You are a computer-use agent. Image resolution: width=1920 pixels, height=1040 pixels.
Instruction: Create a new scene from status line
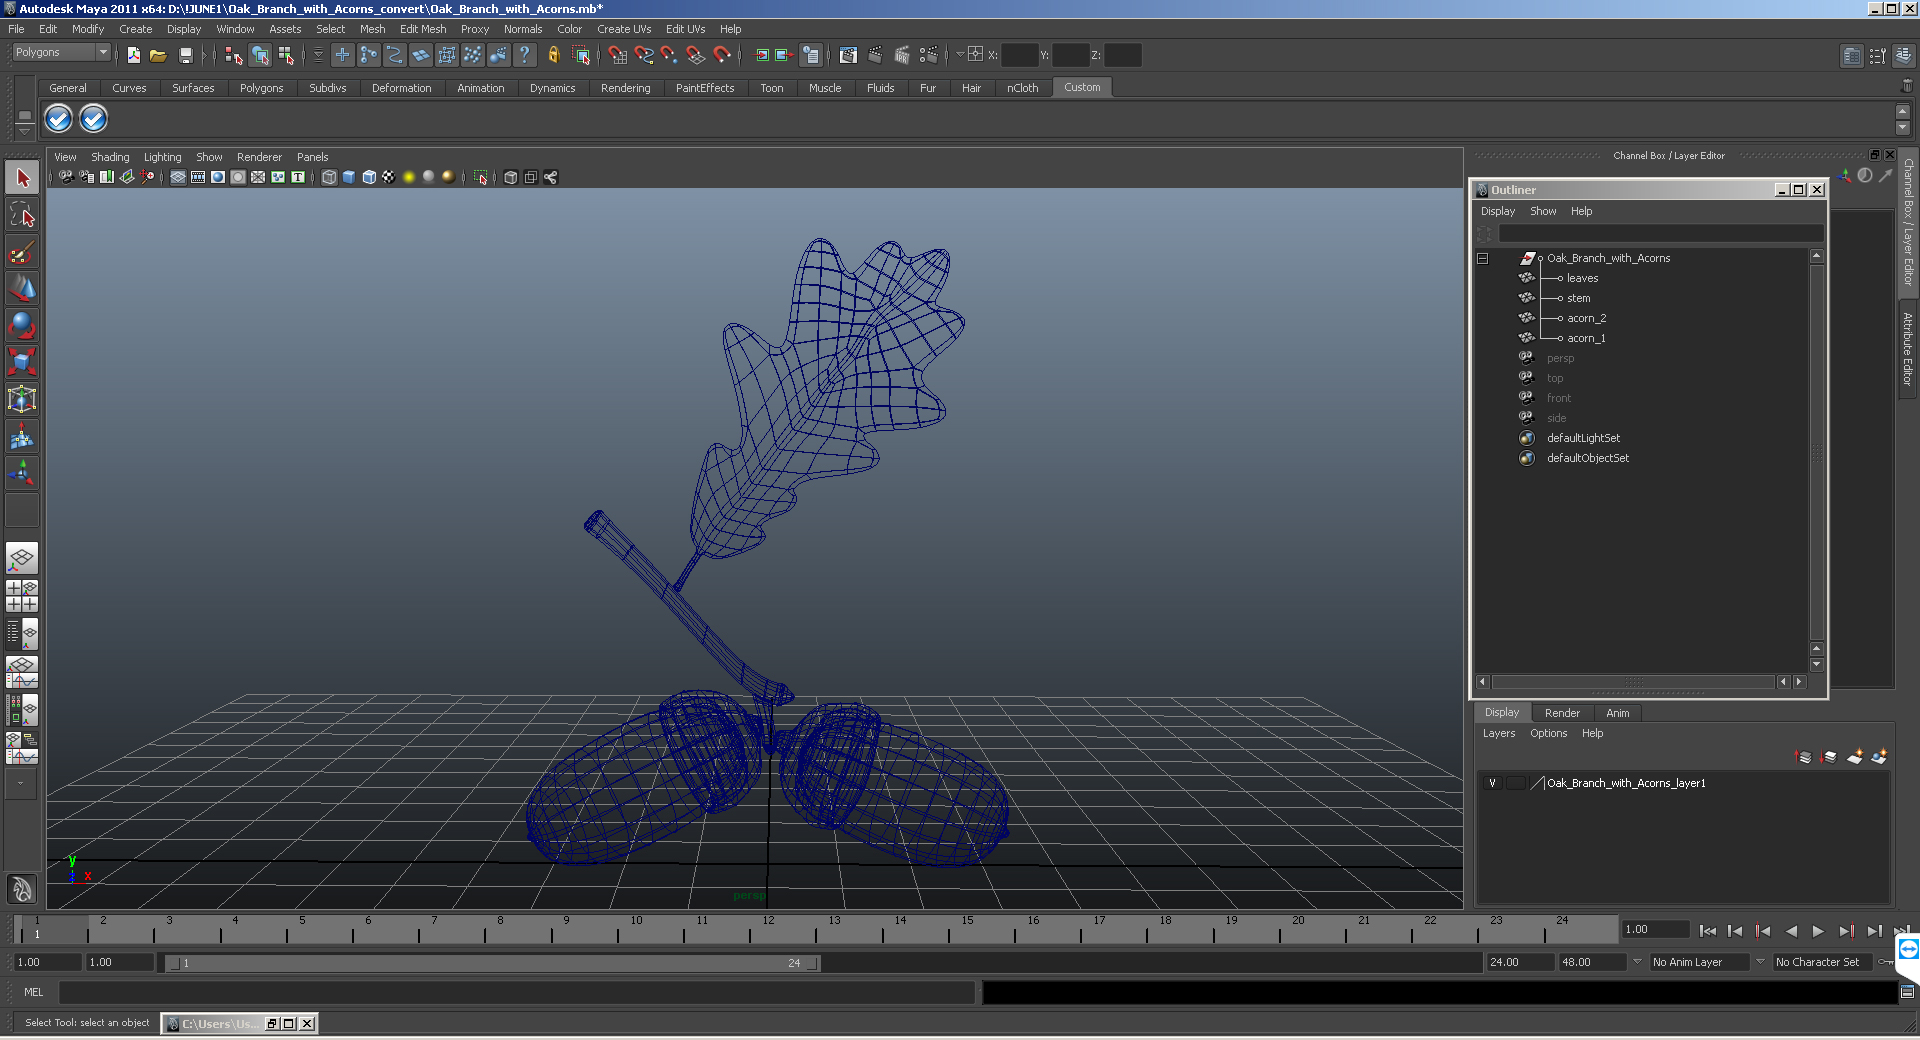pyautogui.click(x=133, y=55)
